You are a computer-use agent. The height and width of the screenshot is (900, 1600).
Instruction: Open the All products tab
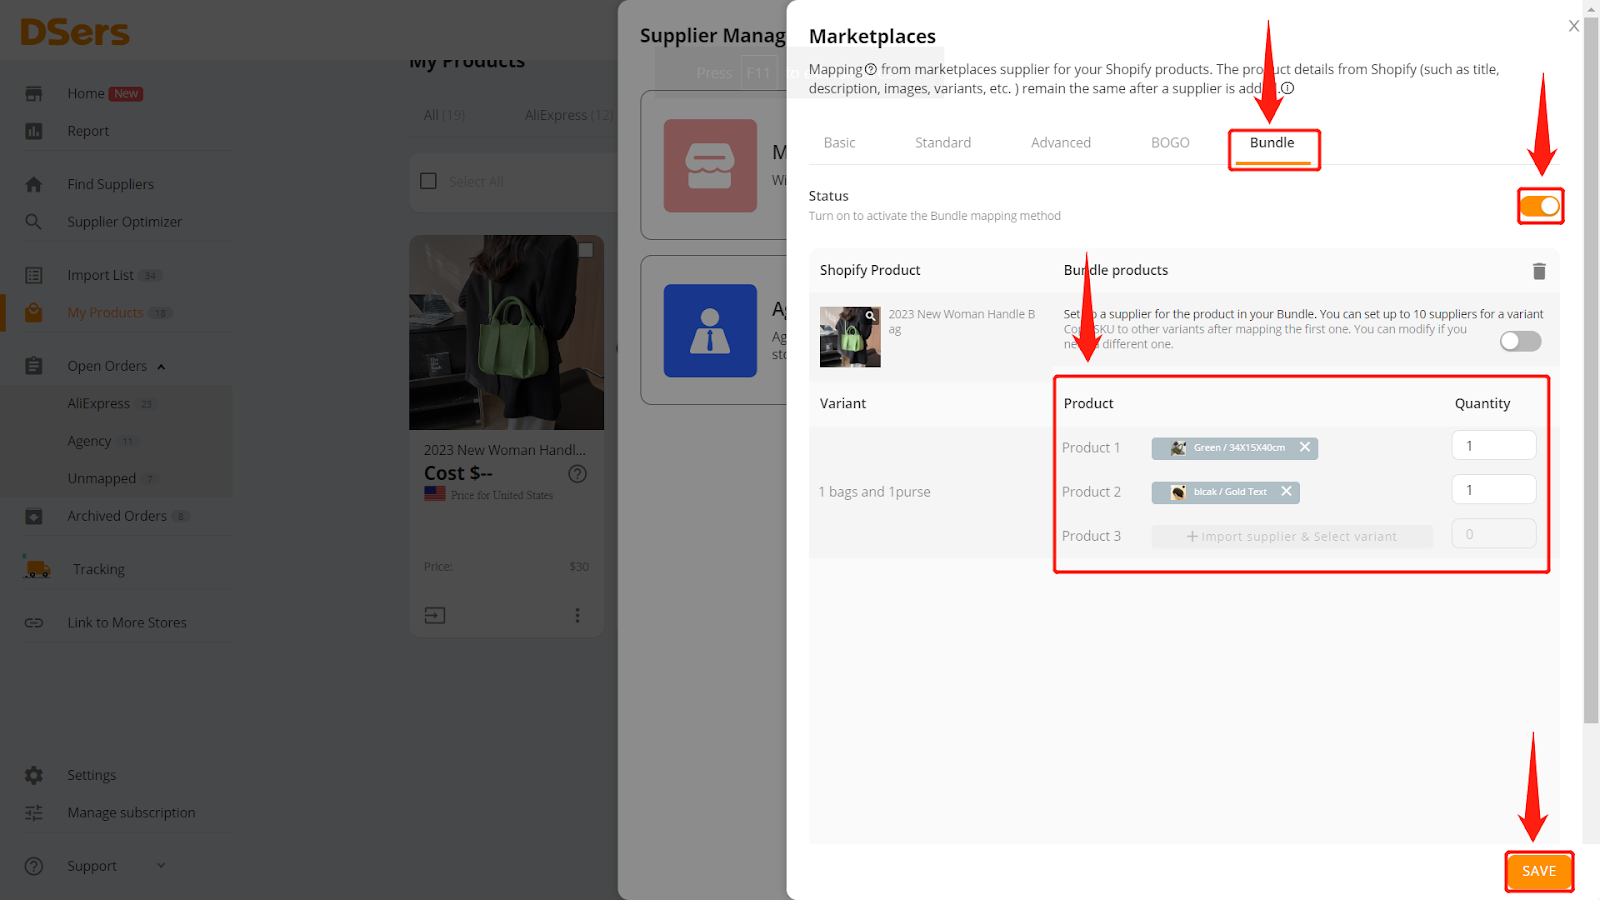(444, 115)
